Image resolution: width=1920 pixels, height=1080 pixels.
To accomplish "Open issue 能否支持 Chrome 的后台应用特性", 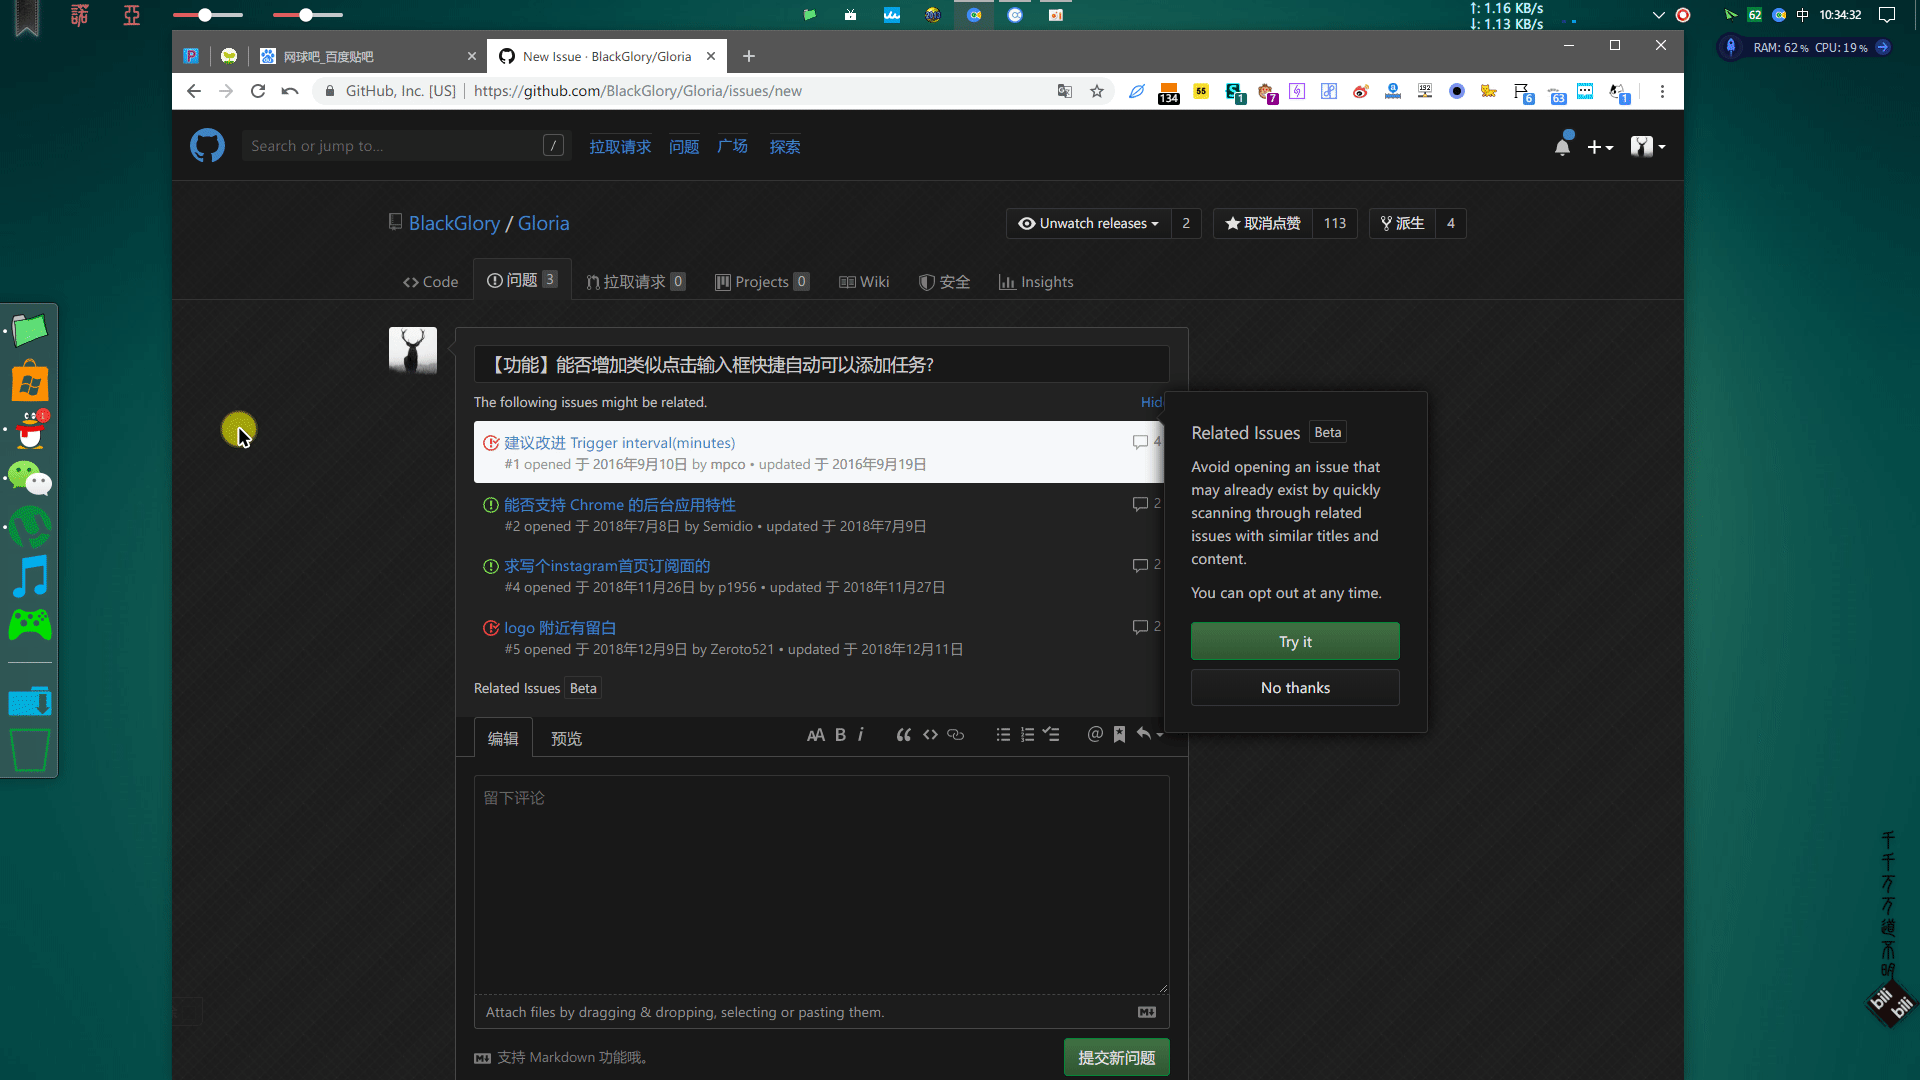I will pyautogui.click(x=619, y=505).
